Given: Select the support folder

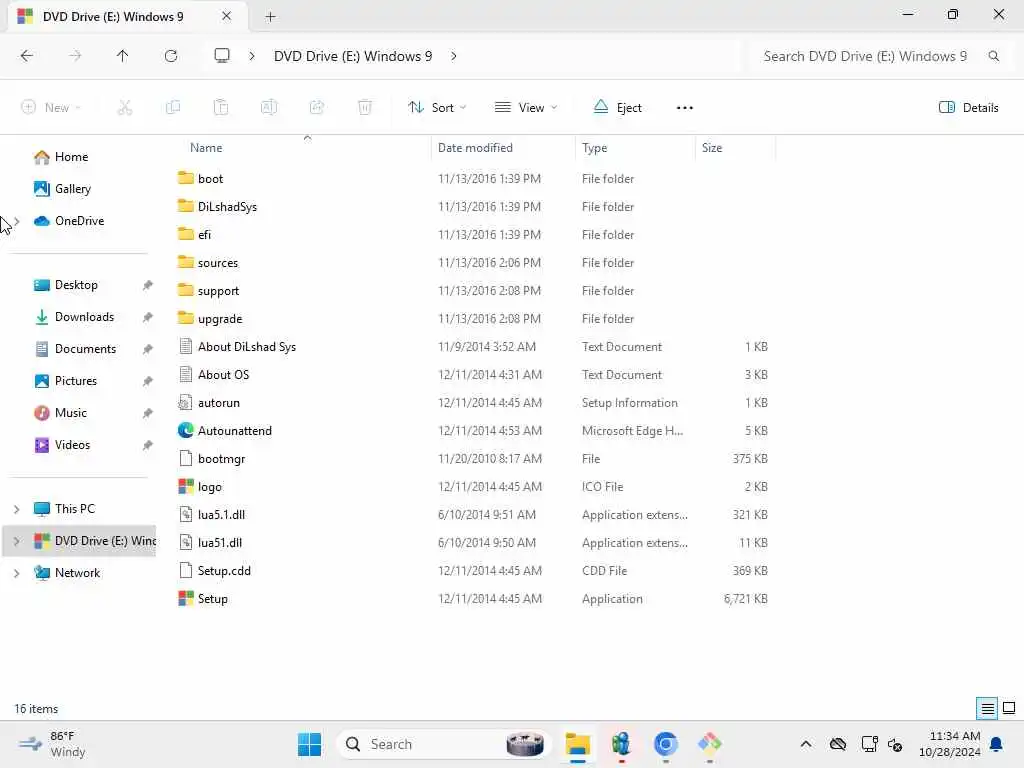Looking at the screenshot, I should [208, 291].
